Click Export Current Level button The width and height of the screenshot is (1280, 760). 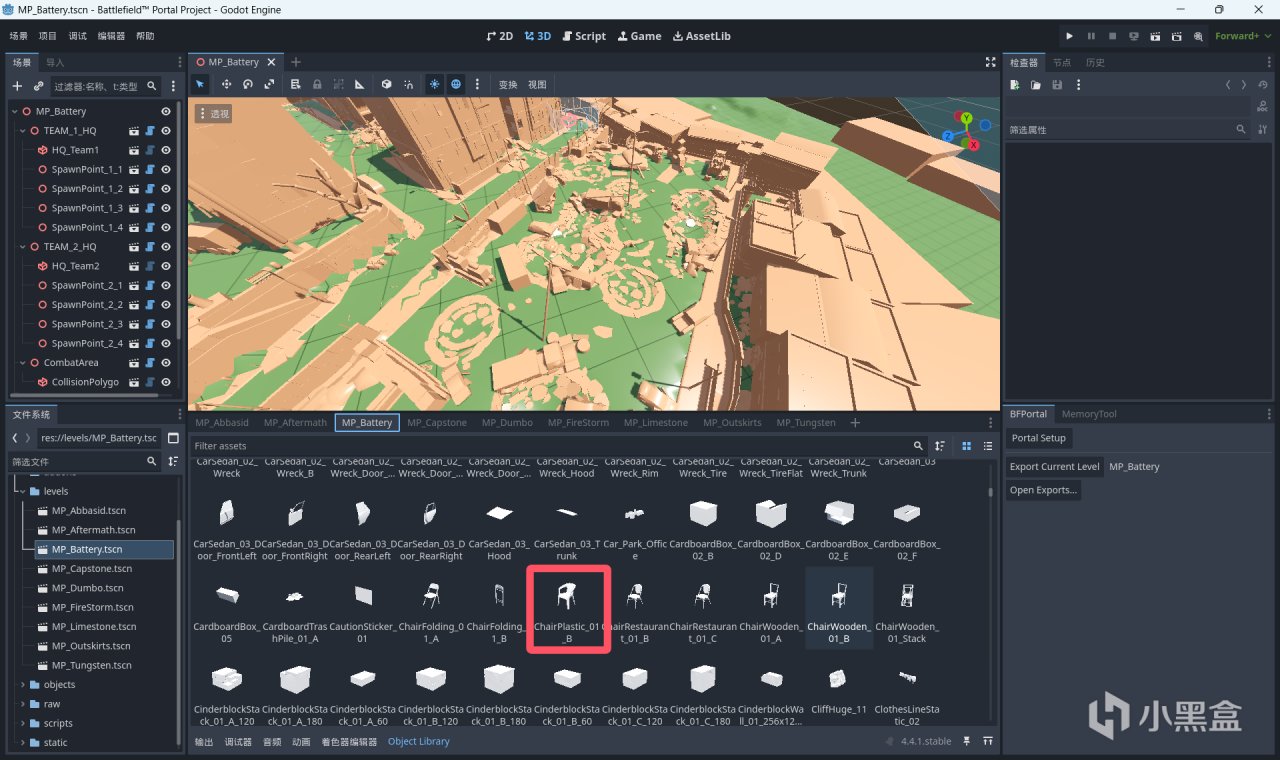click(1054, 467)
